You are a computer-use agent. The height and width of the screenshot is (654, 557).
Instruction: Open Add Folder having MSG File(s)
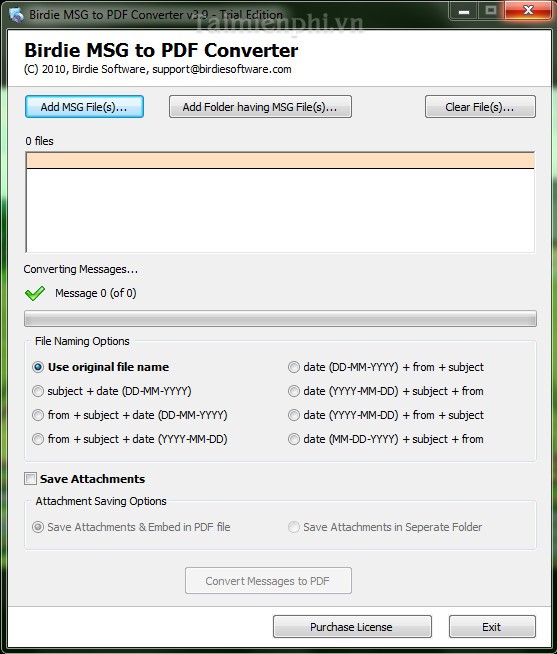[x=260, y=107]
